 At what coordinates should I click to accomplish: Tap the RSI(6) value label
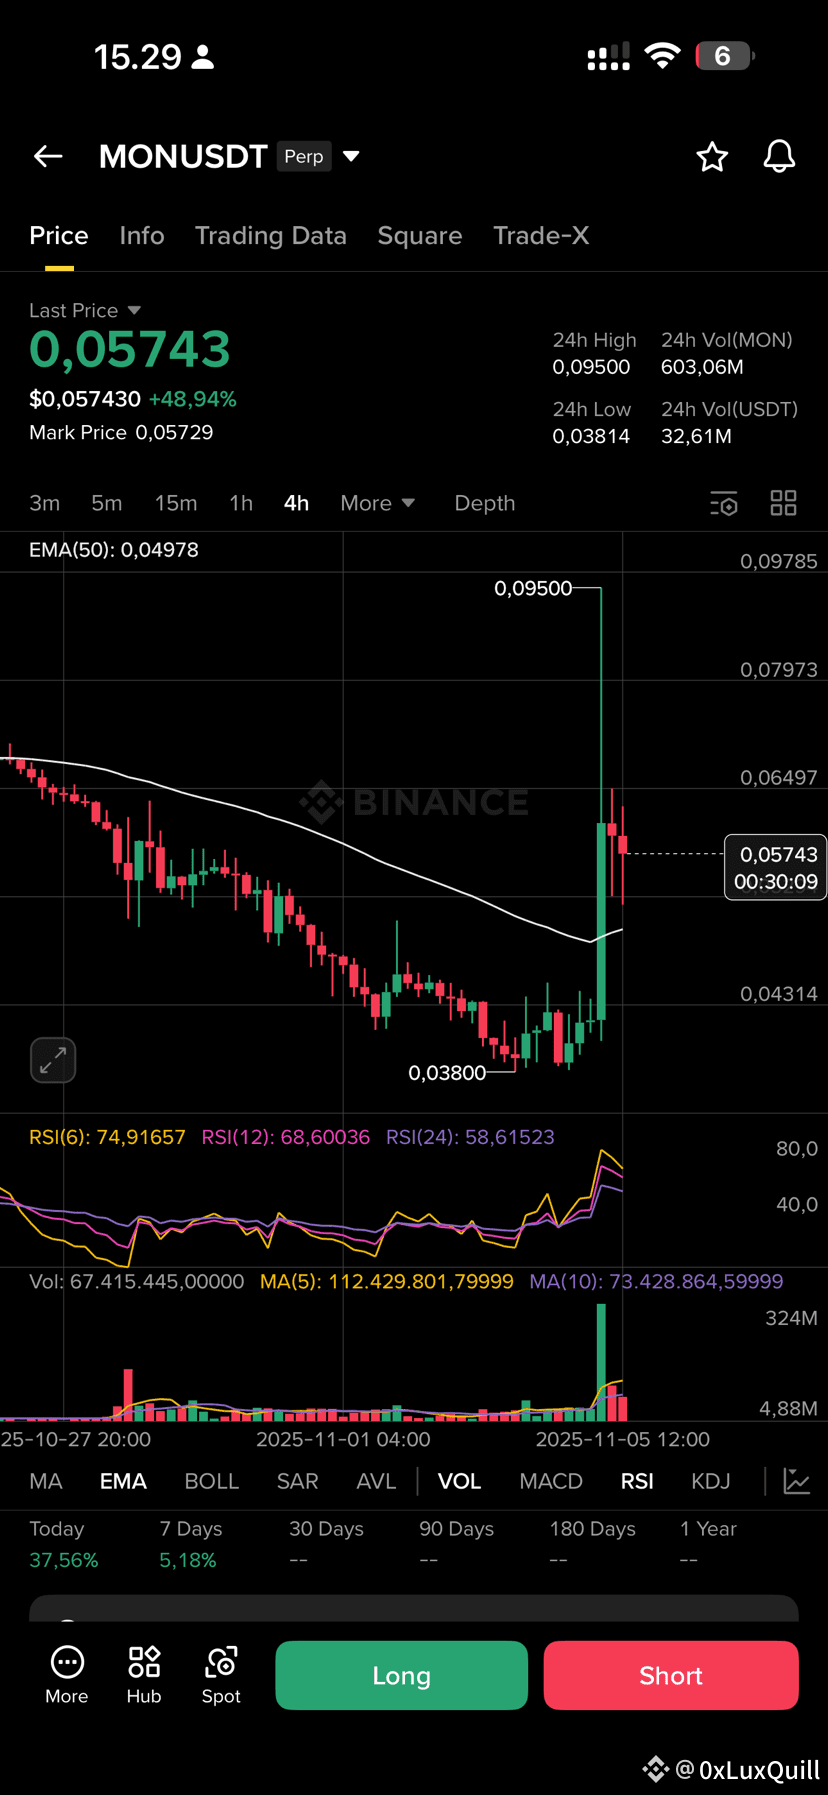pos(107,1137)
